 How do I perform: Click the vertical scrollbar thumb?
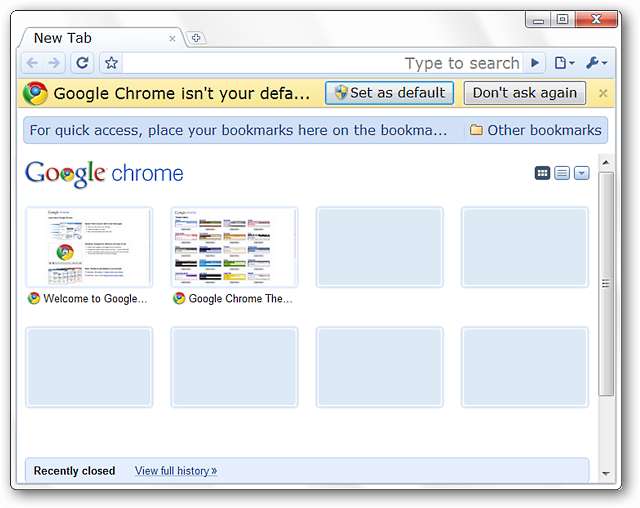[606, 284]
